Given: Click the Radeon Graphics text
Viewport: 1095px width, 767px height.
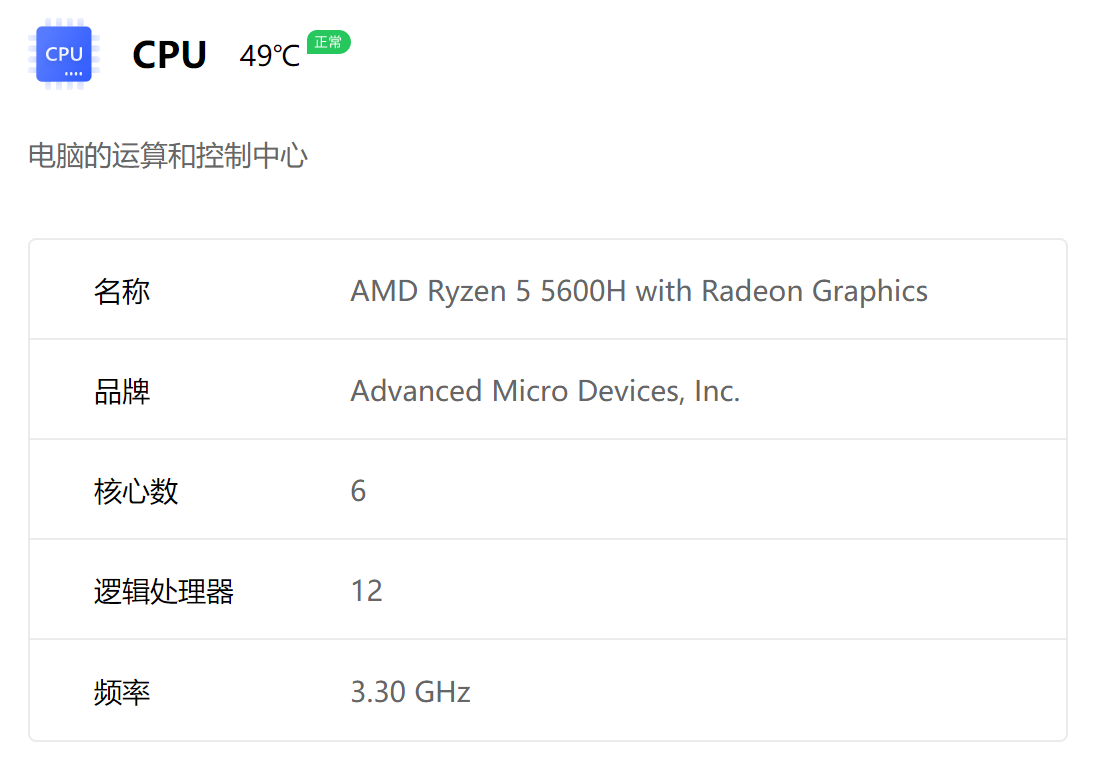Looking at the screenshot, I should (x=814, y=291).
